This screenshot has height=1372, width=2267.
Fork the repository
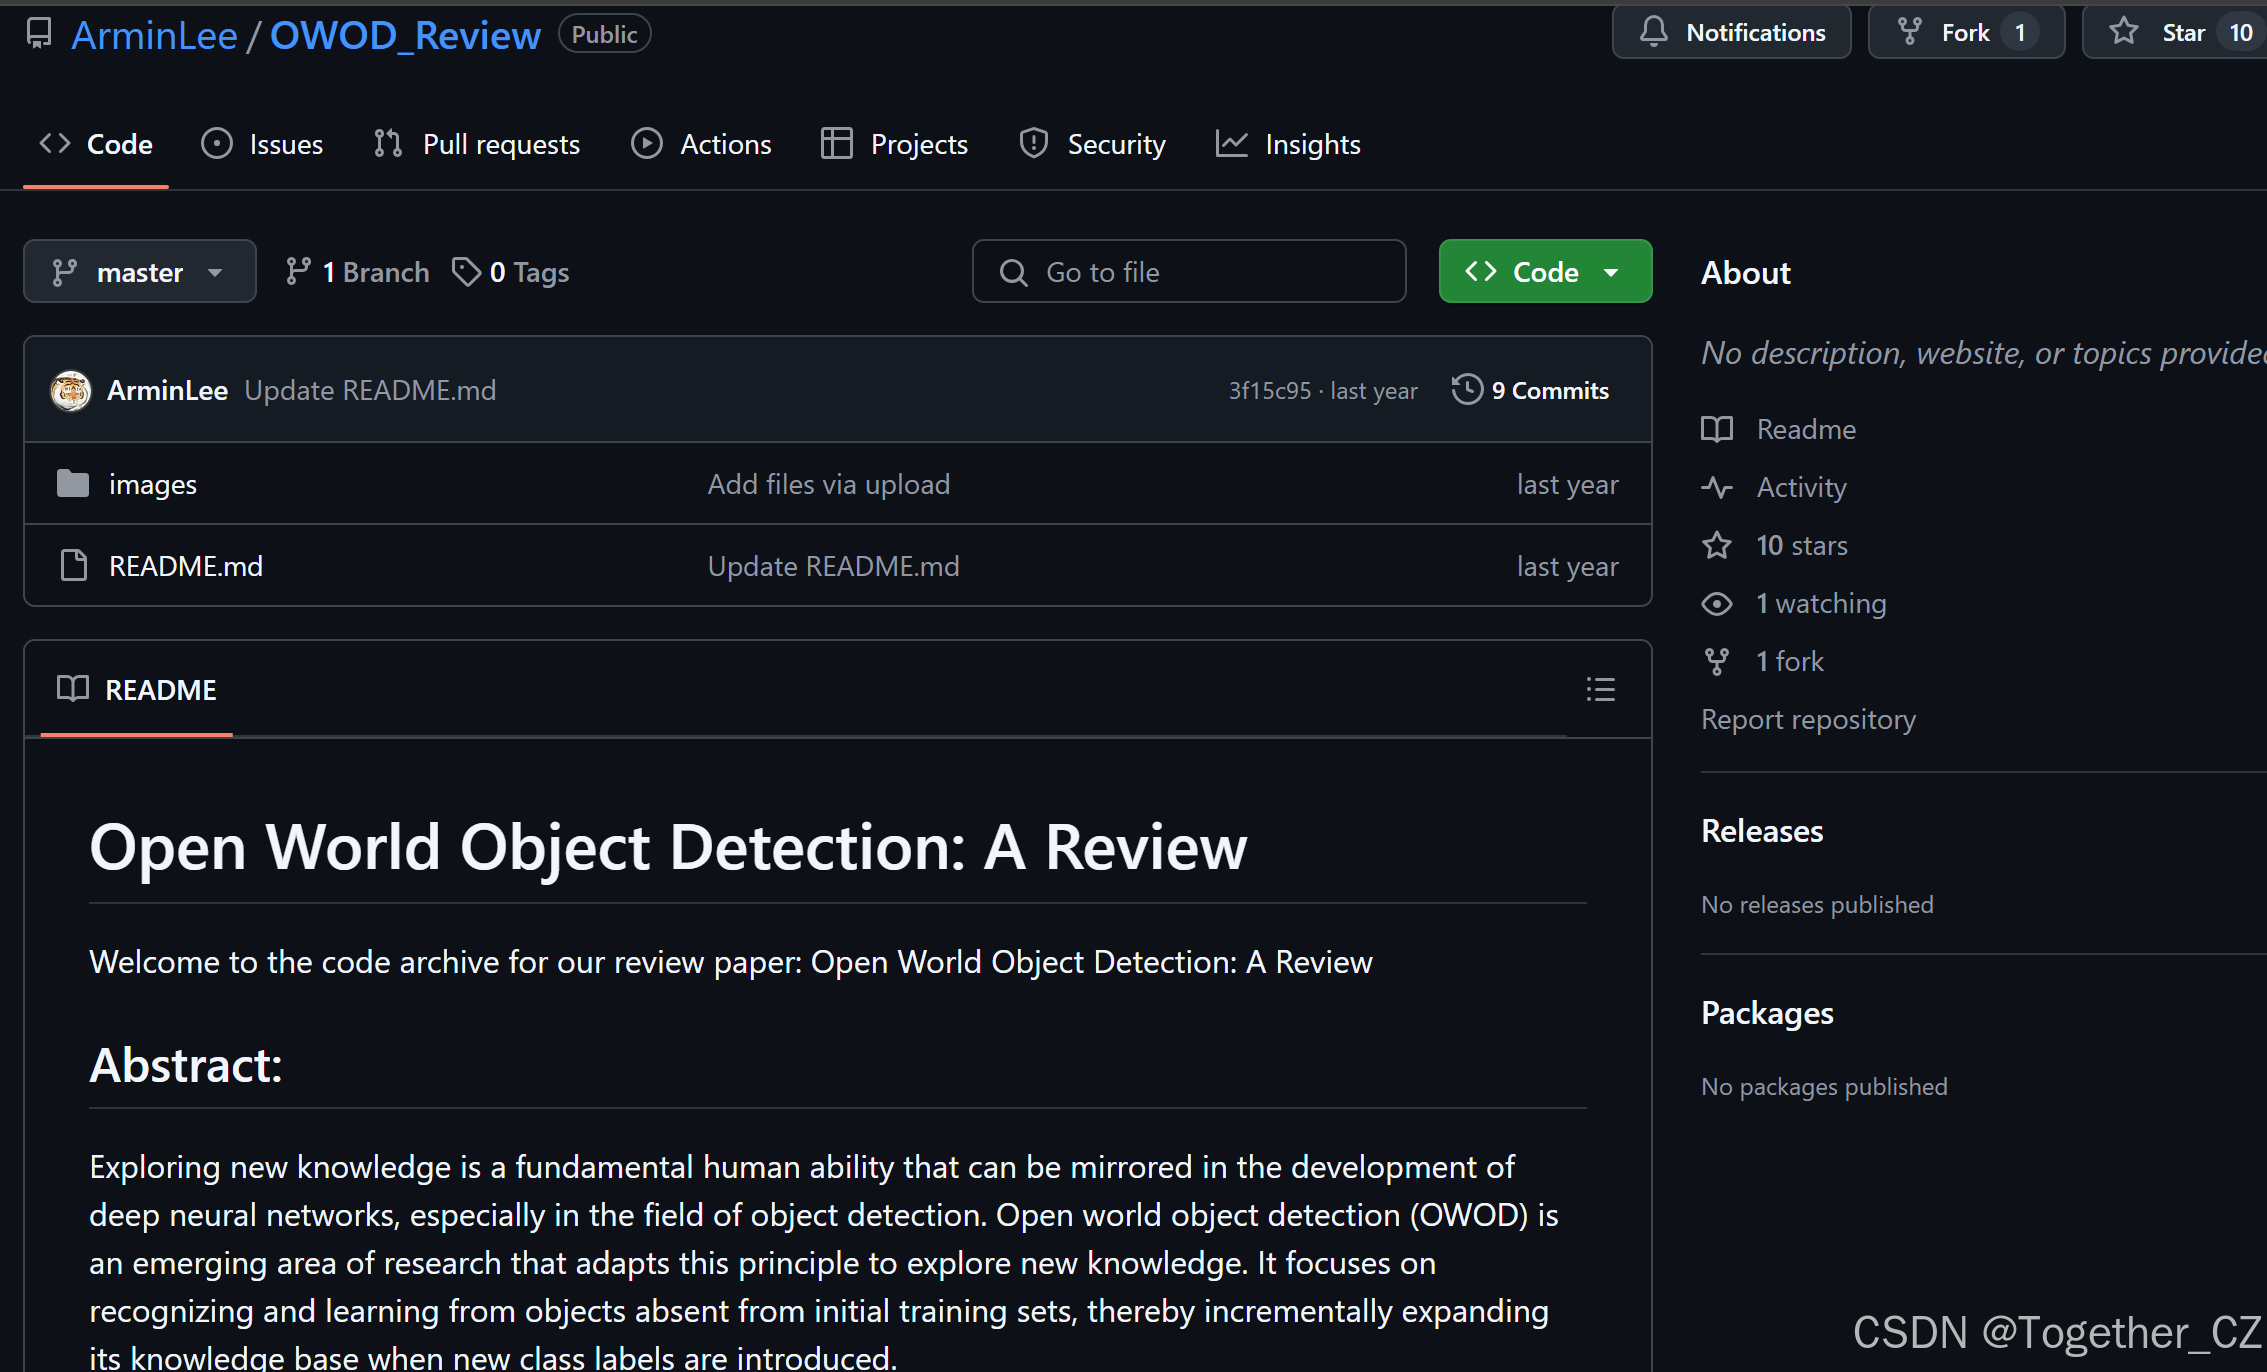coord(1965,33)
